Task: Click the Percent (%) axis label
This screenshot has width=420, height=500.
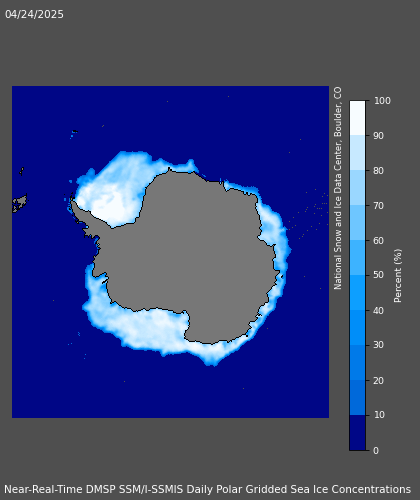Action: 398,276
